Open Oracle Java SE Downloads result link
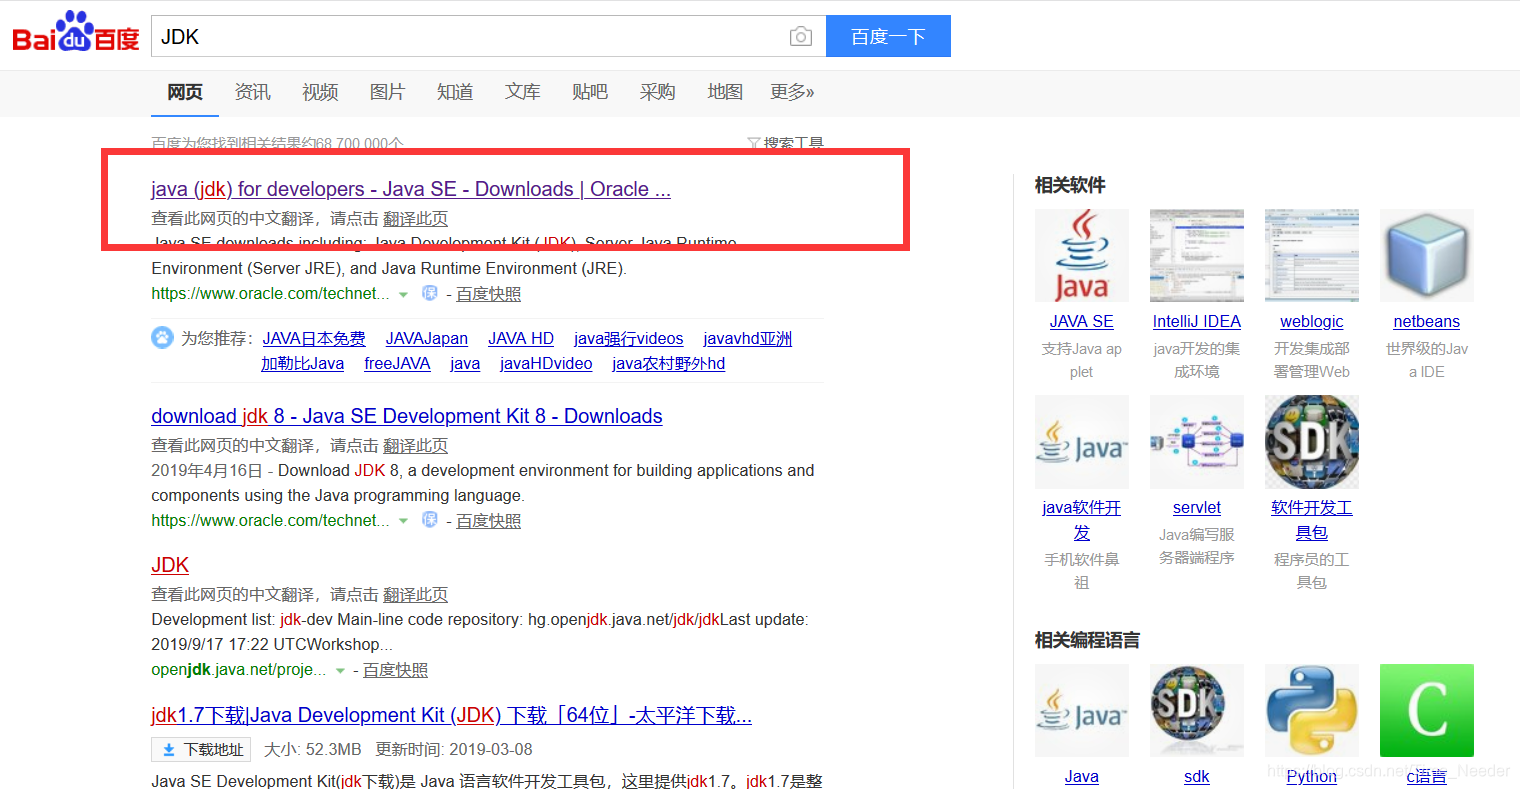Viewport: 1520px width, 789px height. pyautogui.click(x=411, y=189)
